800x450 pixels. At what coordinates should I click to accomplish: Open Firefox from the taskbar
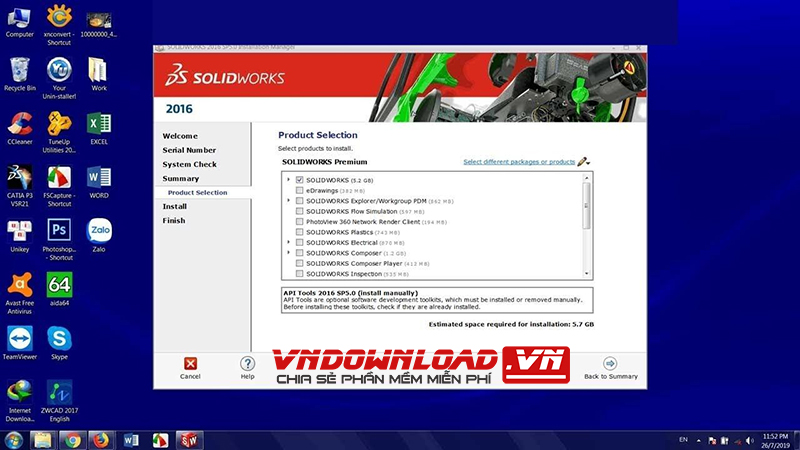101,440
